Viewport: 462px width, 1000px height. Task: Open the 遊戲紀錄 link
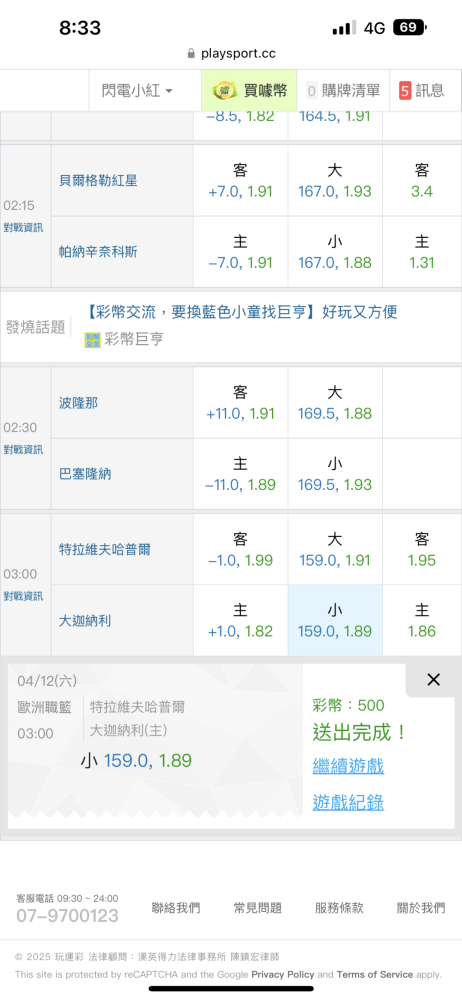348,802
